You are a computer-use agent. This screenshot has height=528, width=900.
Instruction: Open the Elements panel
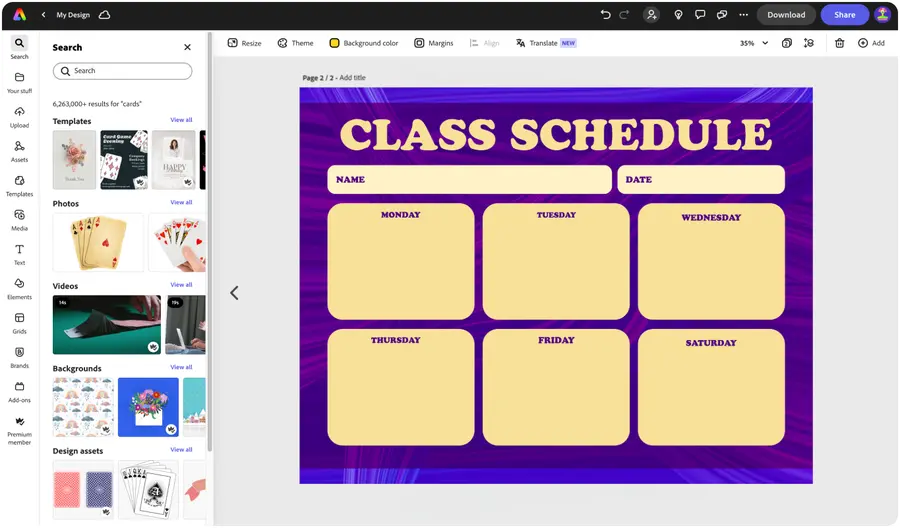20,289
